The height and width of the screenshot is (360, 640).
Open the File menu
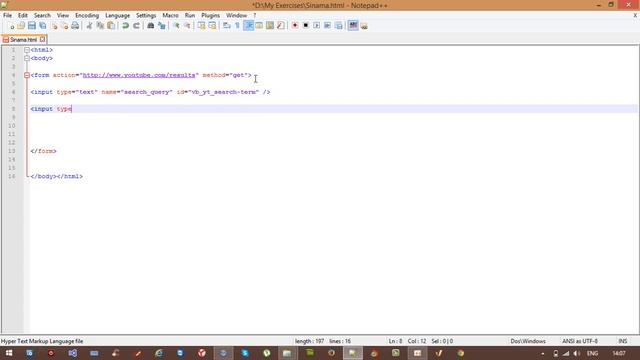click(x=7, y=16)
